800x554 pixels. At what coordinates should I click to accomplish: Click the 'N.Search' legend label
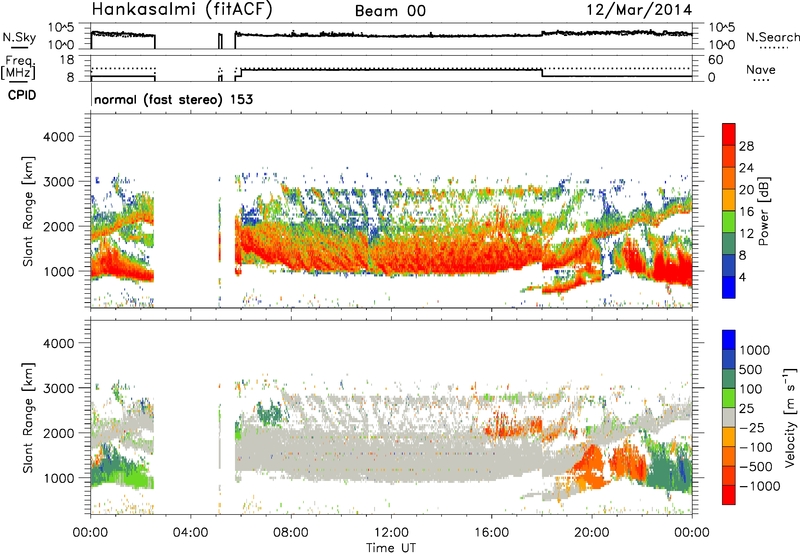pos(772,37)
